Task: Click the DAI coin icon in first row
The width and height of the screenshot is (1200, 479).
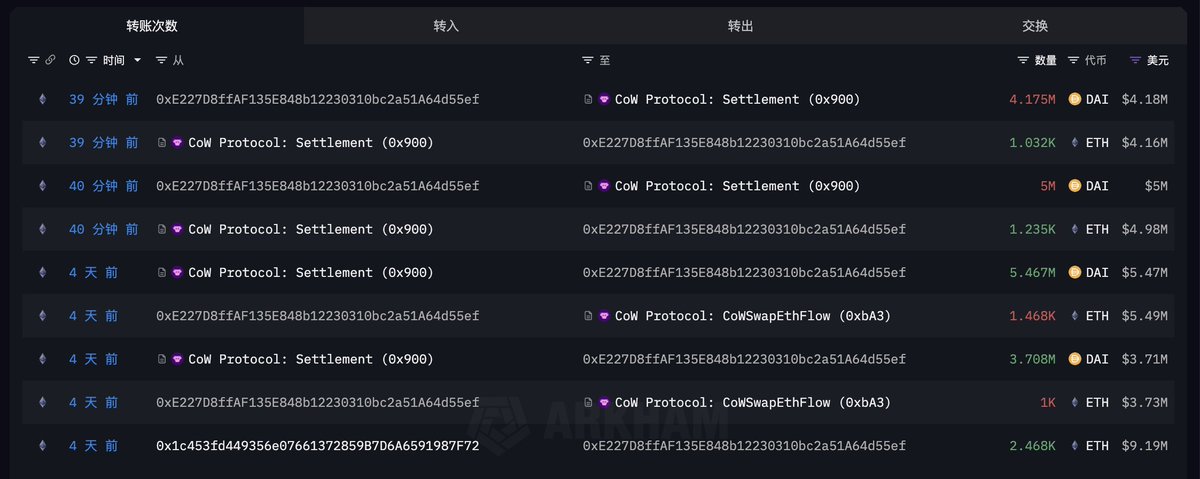Action: (1075, 99)
